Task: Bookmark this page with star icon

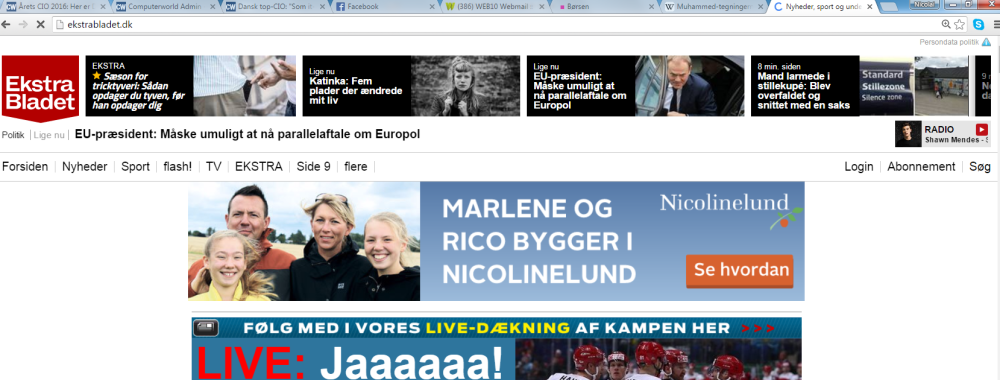Action: click(960, 25)
